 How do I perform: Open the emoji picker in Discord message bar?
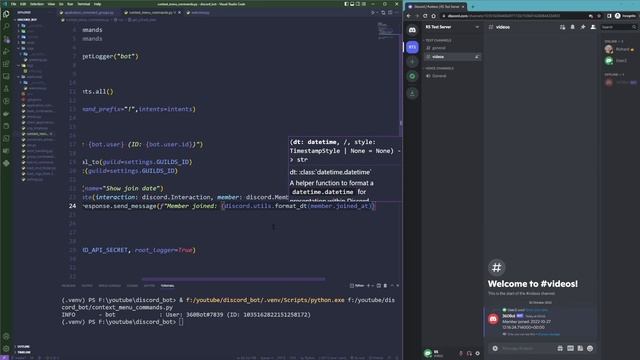590,348
